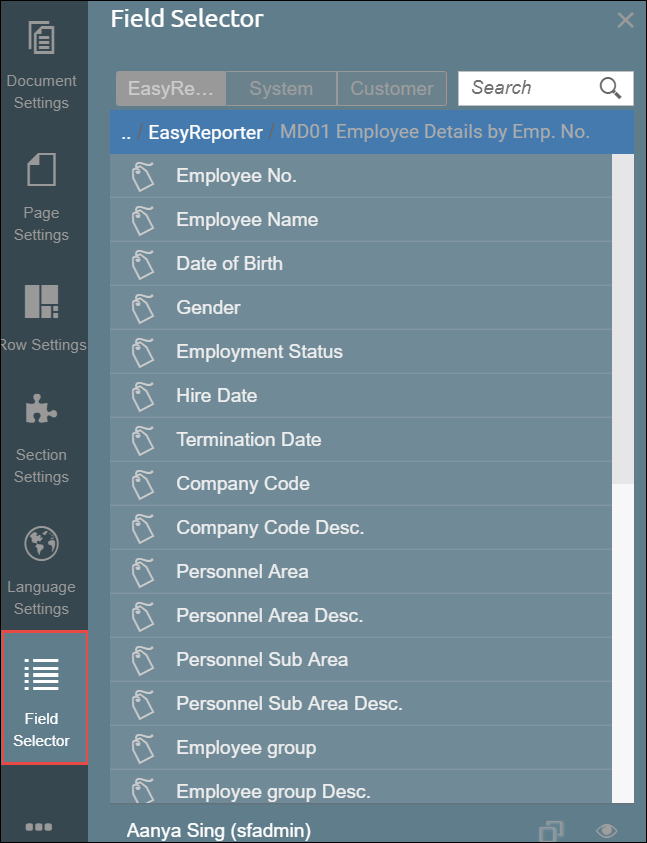
Task: Click the search magnifier icon
Action: tap(610, 88)
